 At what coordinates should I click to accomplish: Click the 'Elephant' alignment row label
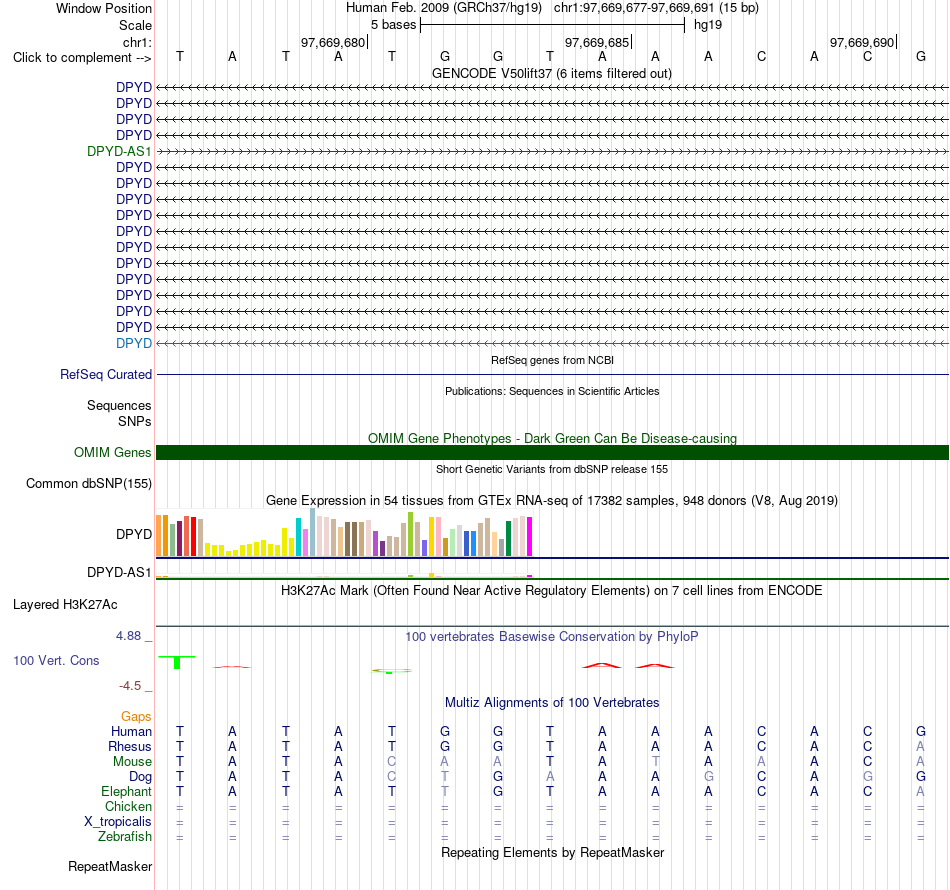pyautogui.click(x=127, y=792)
